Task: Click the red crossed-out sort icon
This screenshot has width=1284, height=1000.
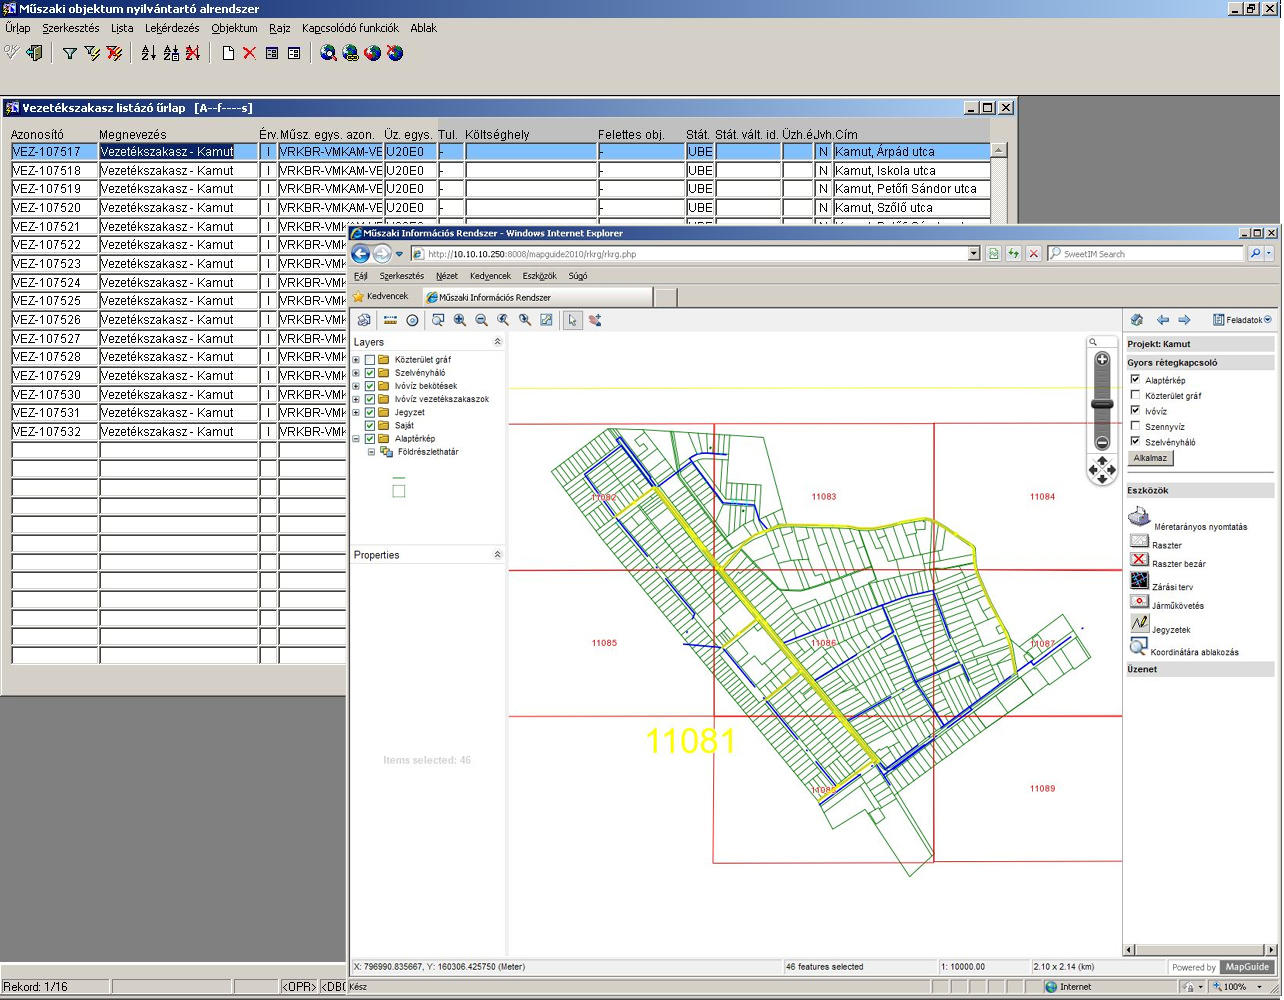Action: [x=193, y=53]
